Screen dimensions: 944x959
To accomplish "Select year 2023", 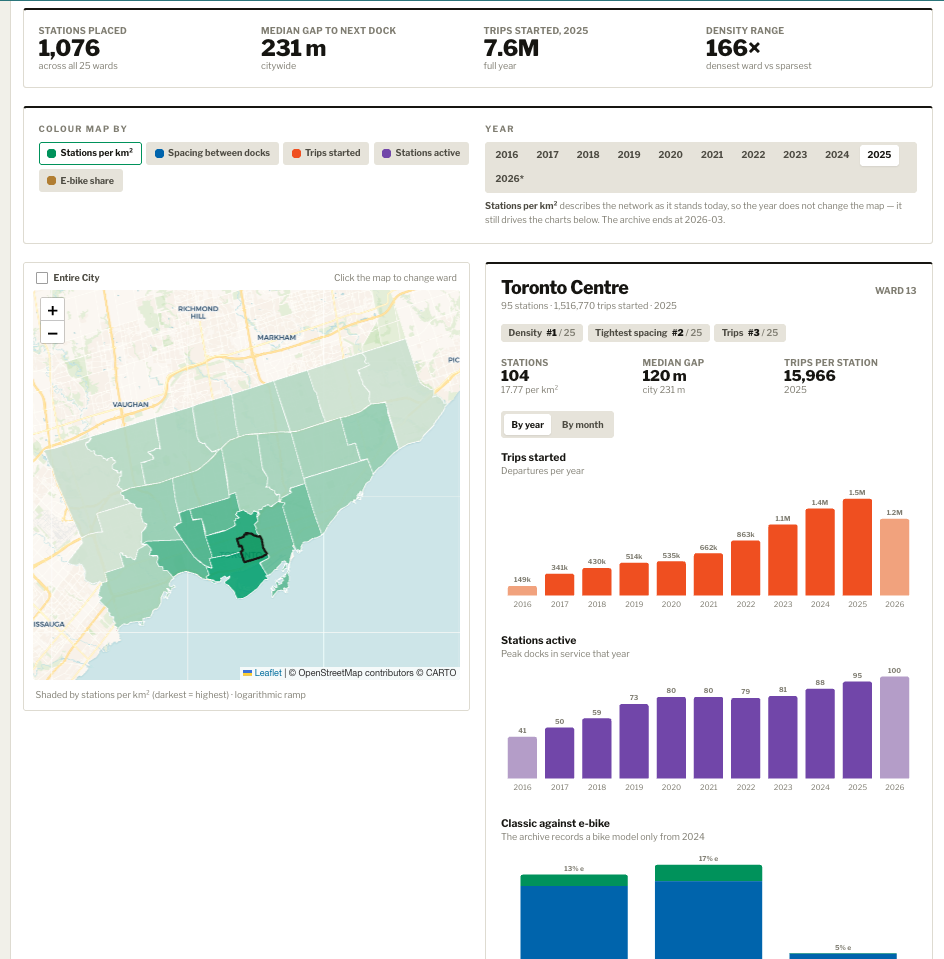I will [795, 155].
